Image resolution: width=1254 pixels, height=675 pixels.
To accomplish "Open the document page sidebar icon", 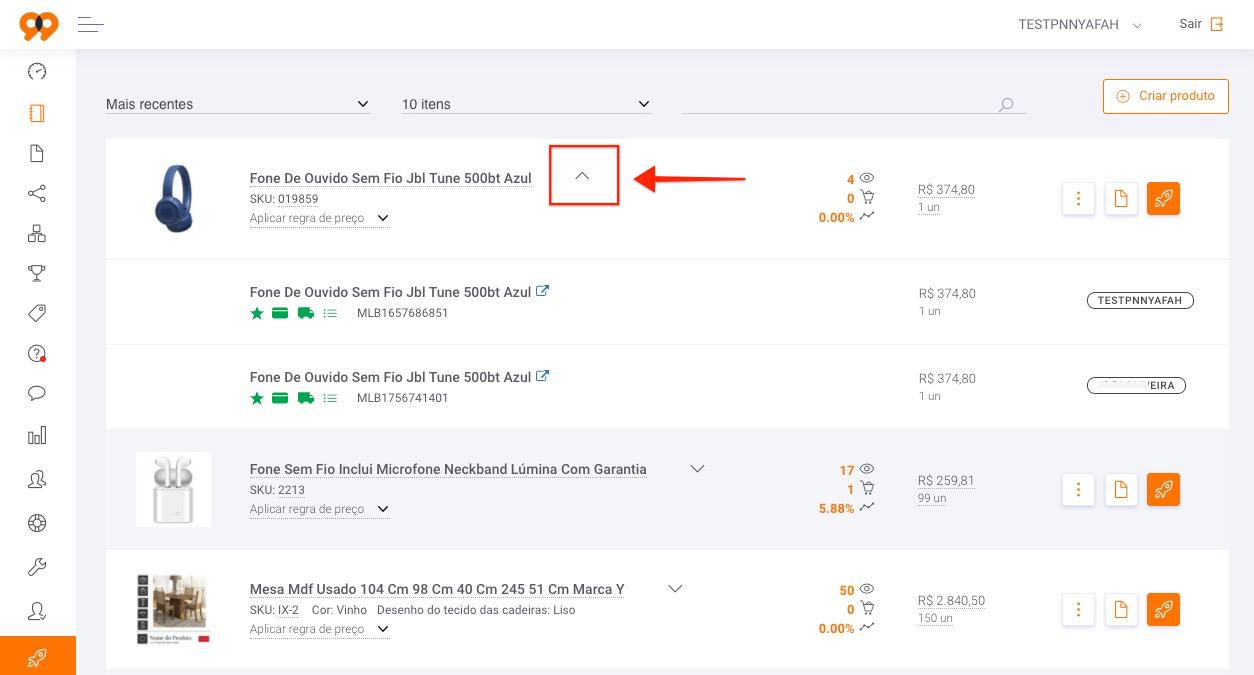I will coord(37,153).
